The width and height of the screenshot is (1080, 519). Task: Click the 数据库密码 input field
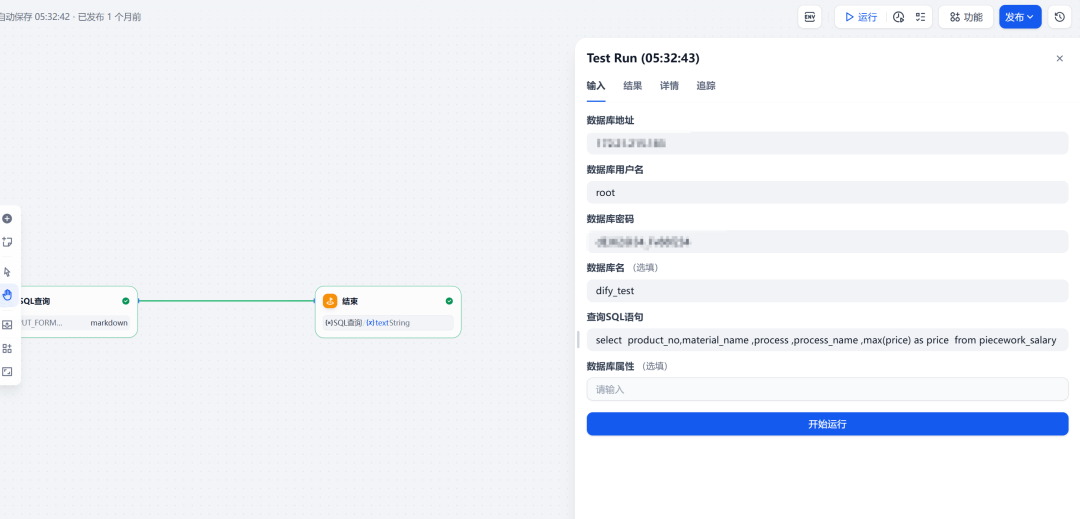[x=827, y=242]
